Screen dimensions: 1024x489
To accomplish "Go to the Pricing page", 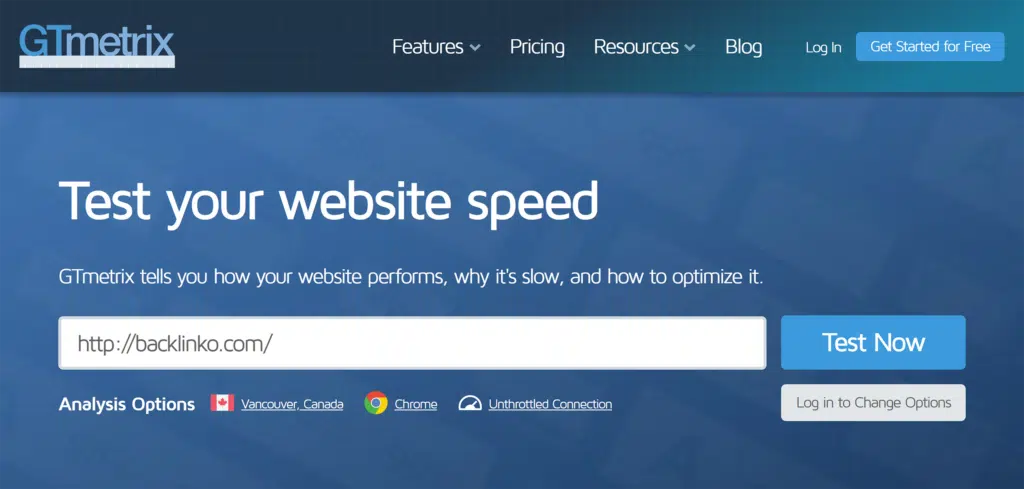I will (x=537, y=47).
